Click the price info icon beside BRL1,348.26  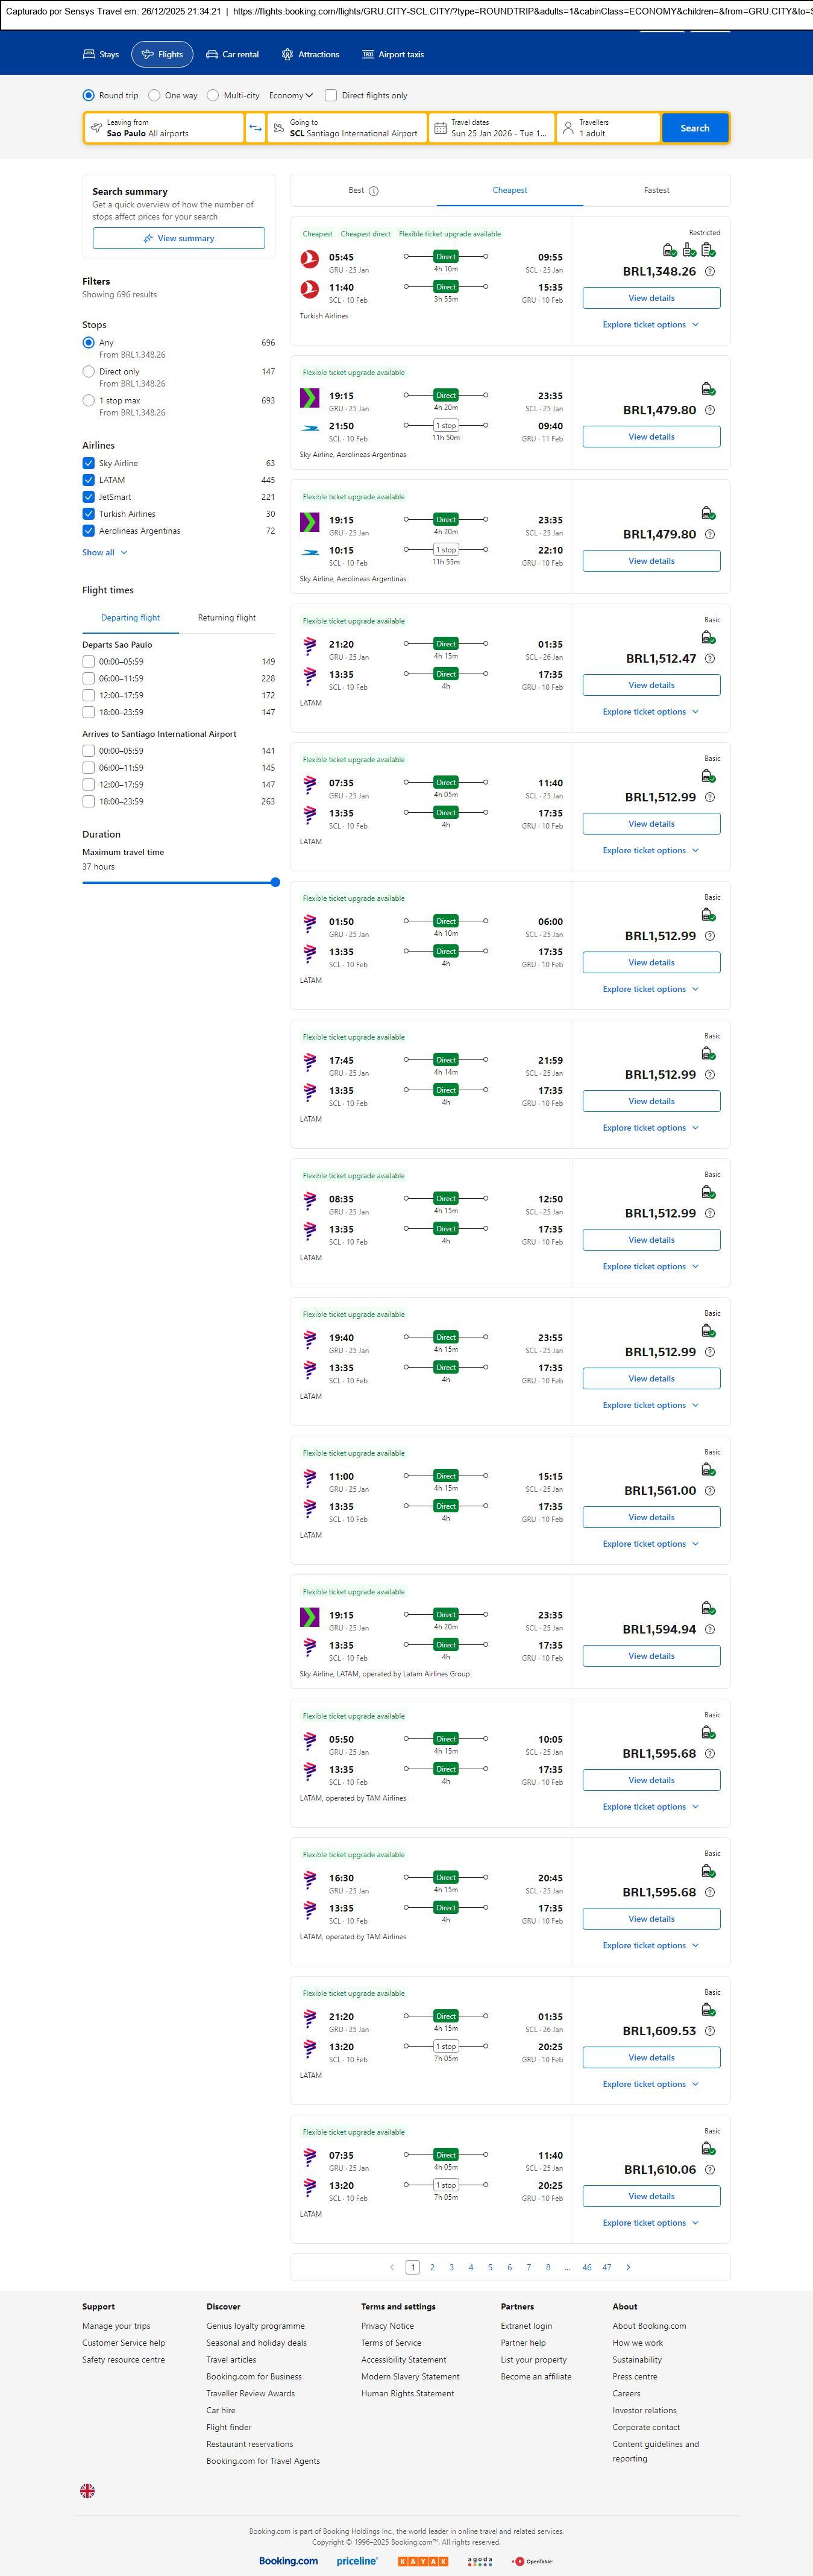click(710, 272)
